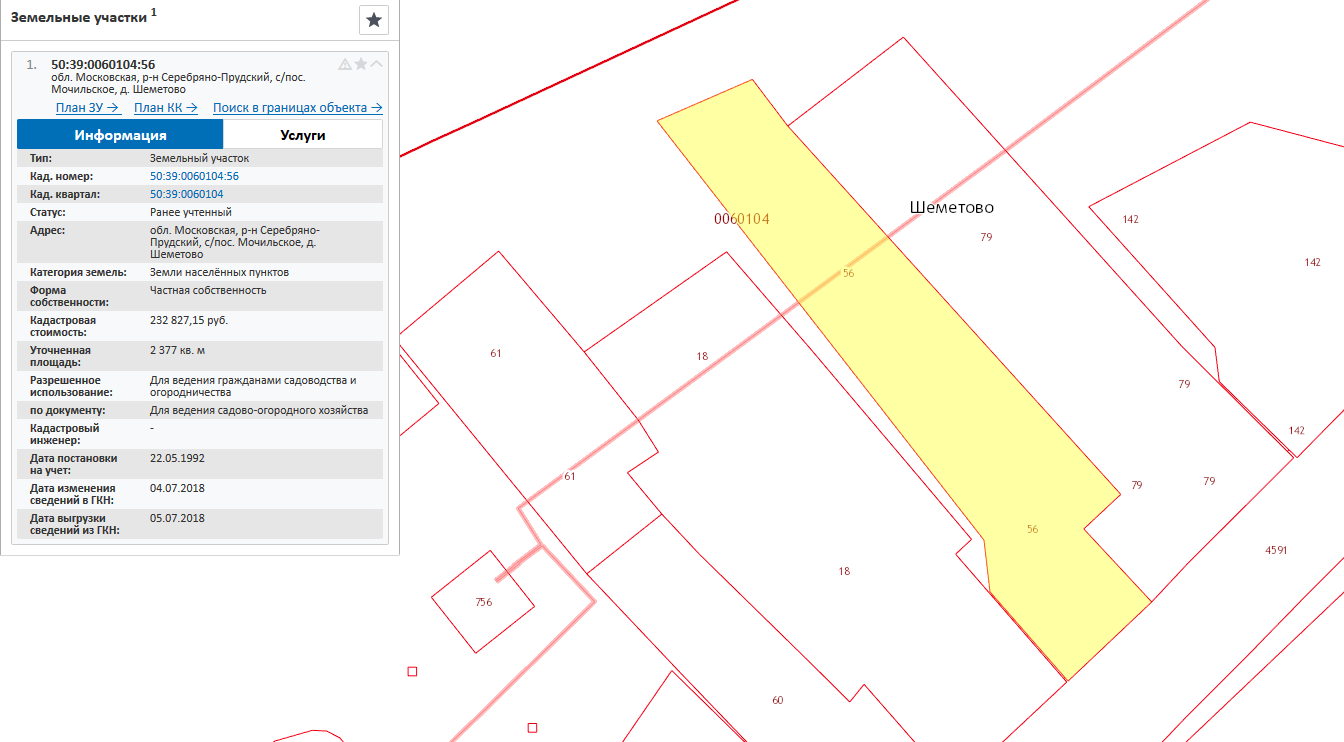This screenshot has height=742, width=1344.
Task: Click parcel label 60 on the map
Action: (x=778, y=700)
